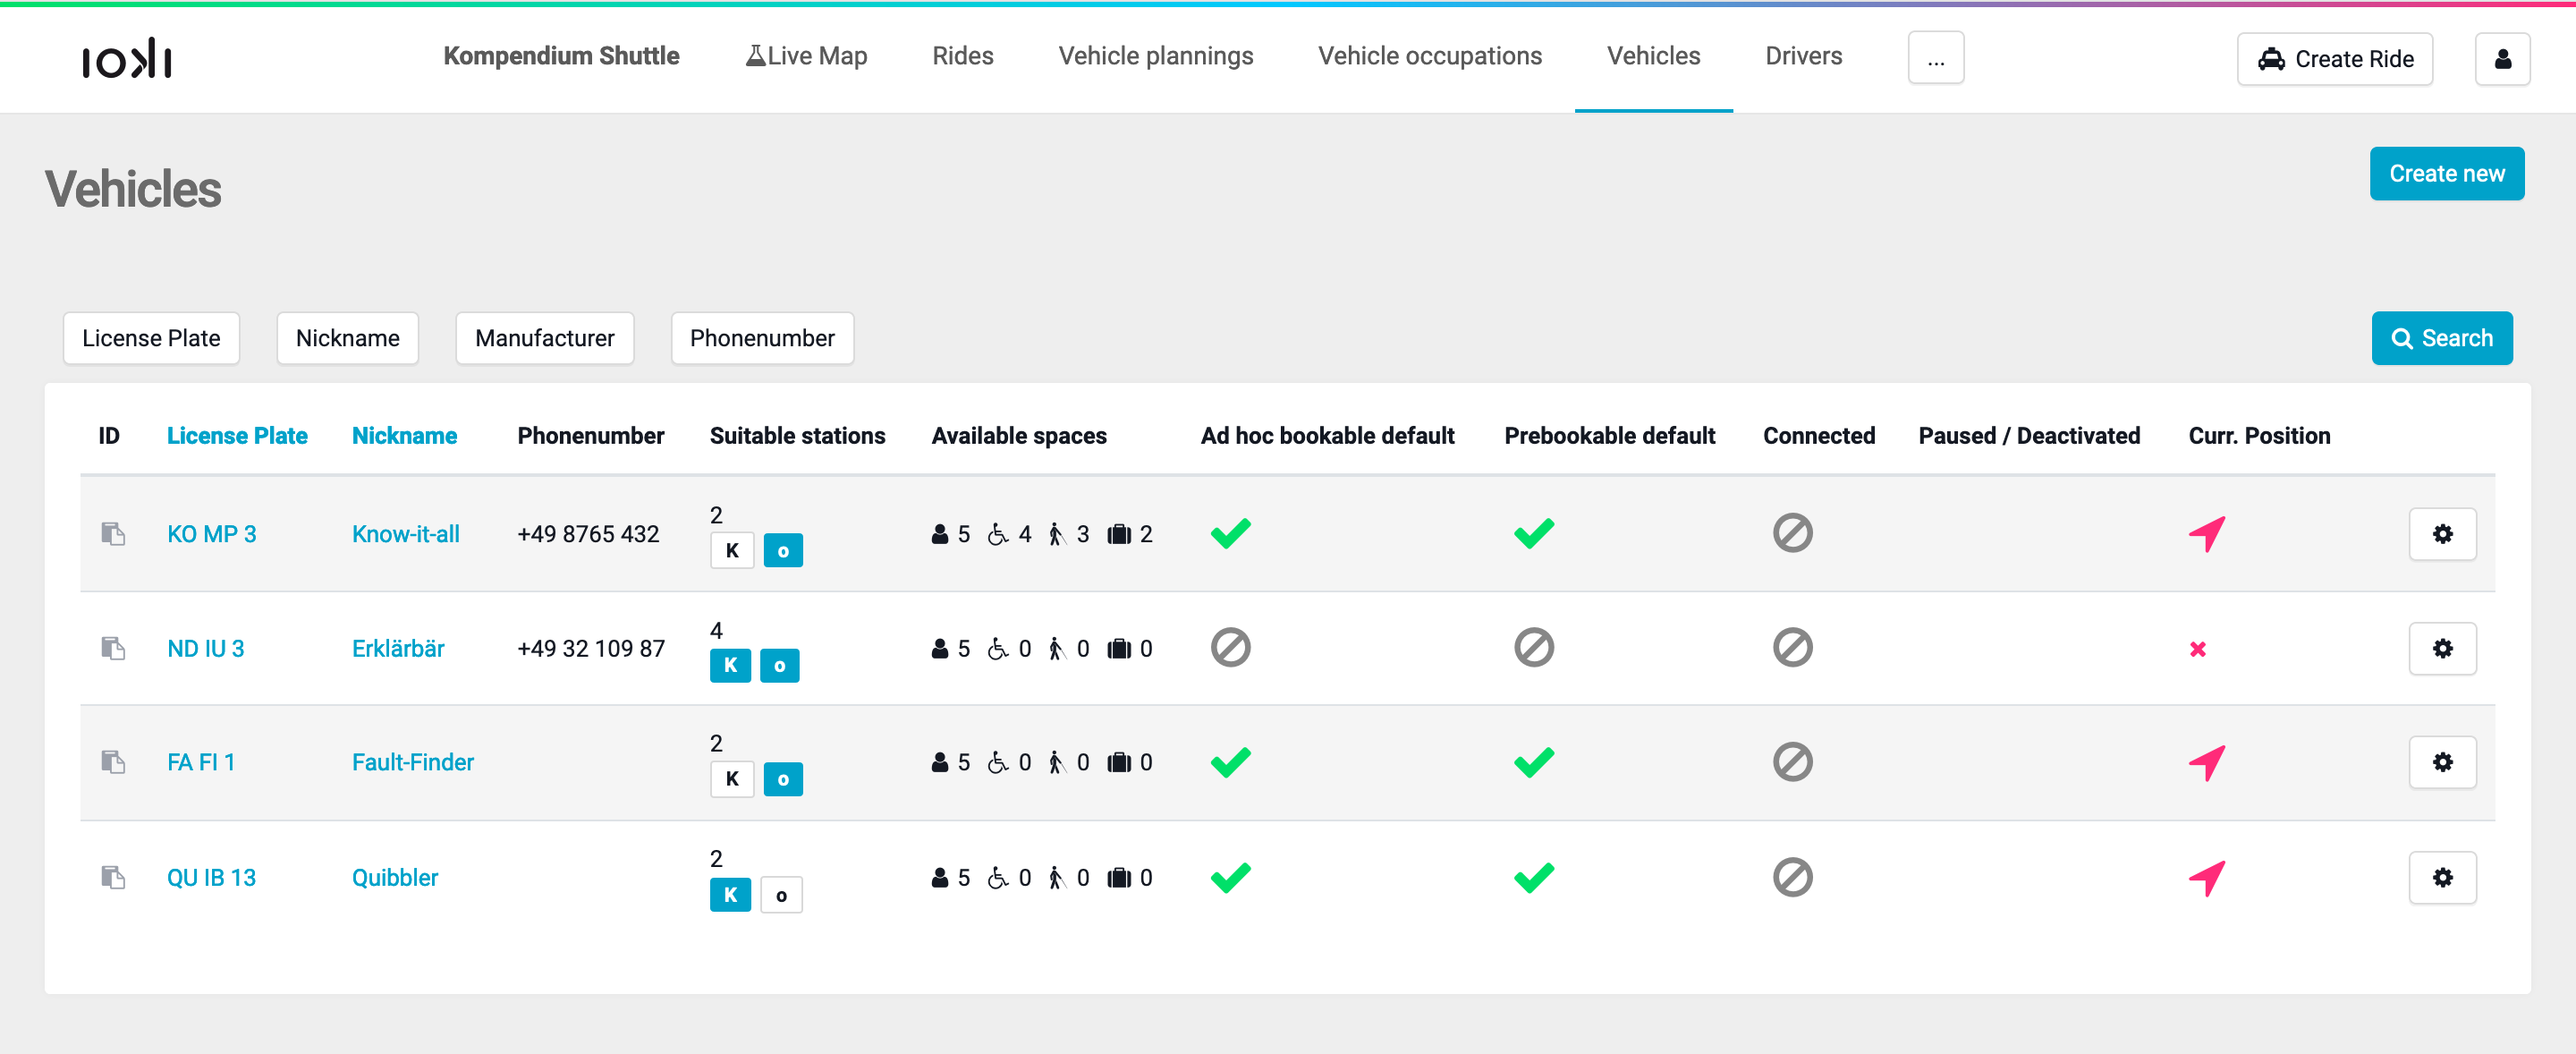Copy ID of vehicle KO MP 3
This screenshot has width=2576, height=1054.
coord(113,534)
